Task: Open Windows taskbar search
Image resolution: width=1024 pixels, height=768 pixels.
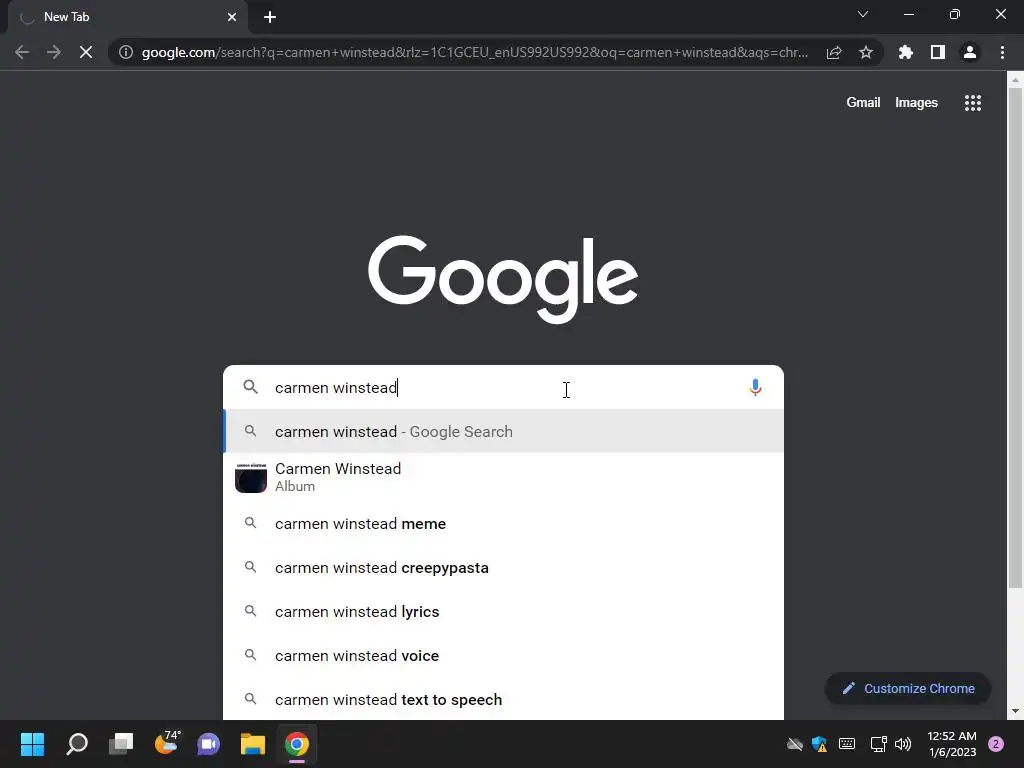Action: point(77,744)
